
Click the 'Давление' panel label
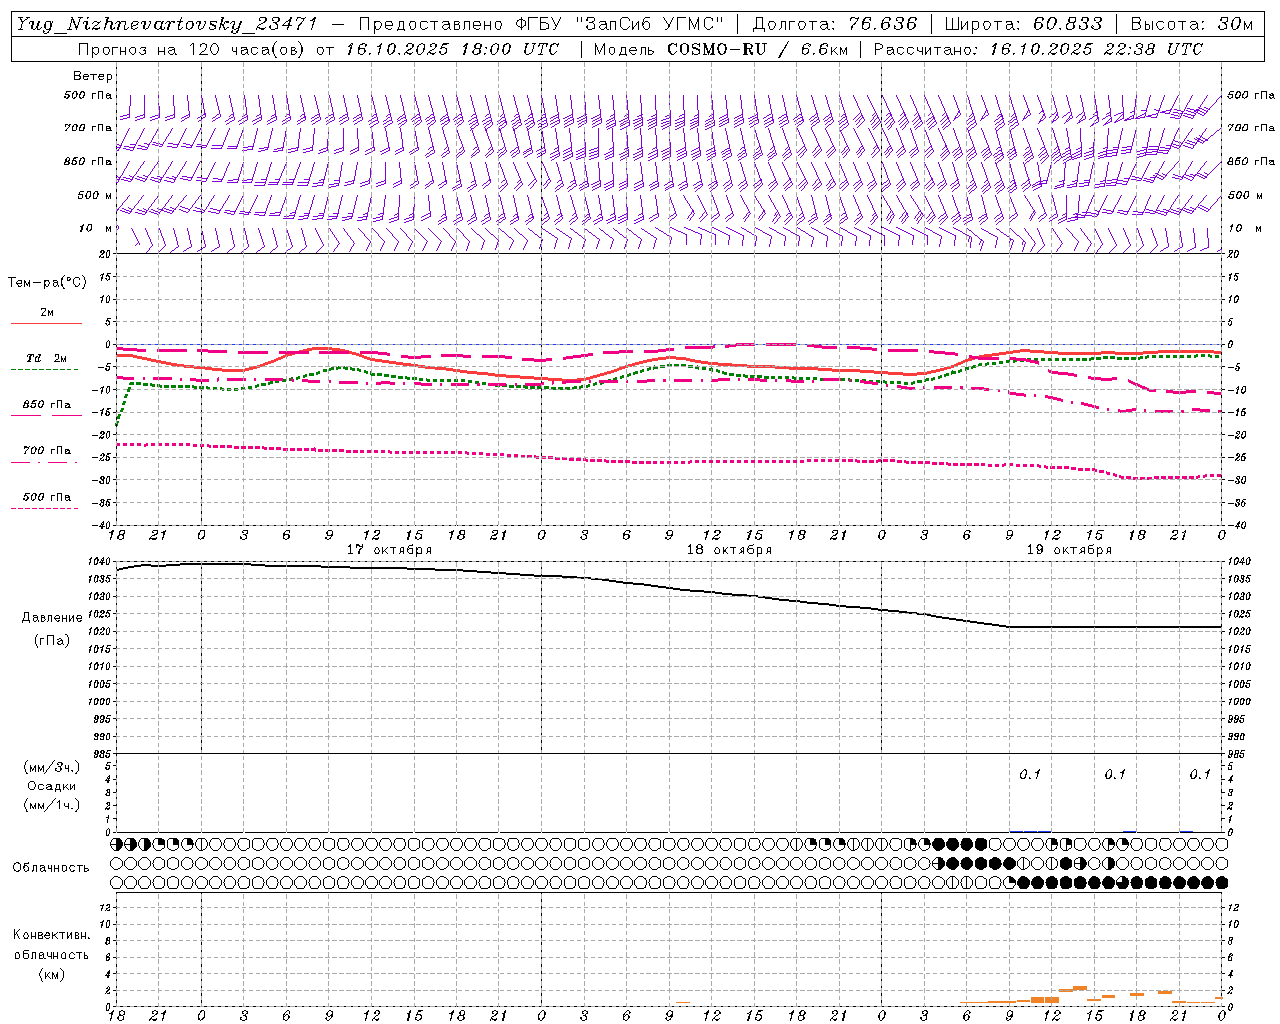pyautogui.click(x=52, y=618)
